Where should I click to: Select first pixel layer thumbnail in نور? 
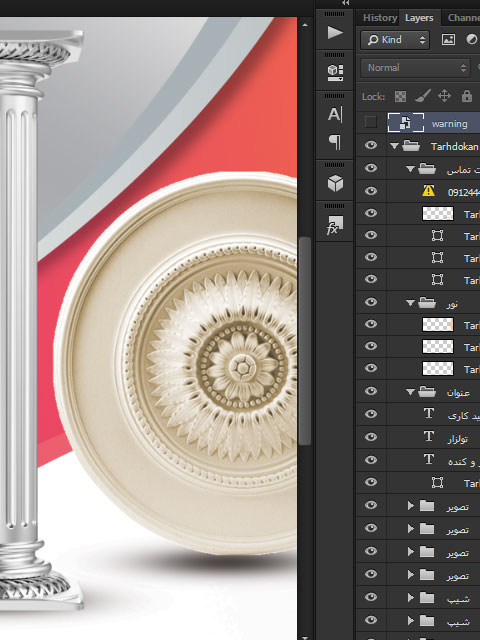pyautogui.click(x=438, y=324)
